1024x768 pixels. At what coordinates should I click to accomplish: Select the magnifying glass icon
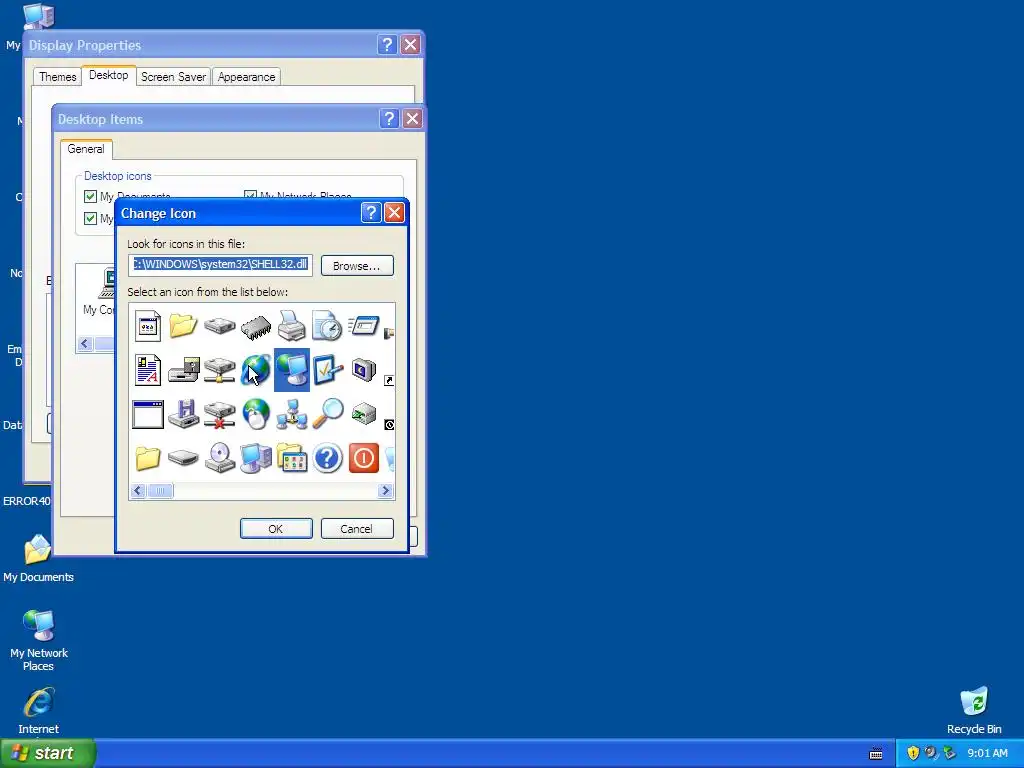point(328,413)
